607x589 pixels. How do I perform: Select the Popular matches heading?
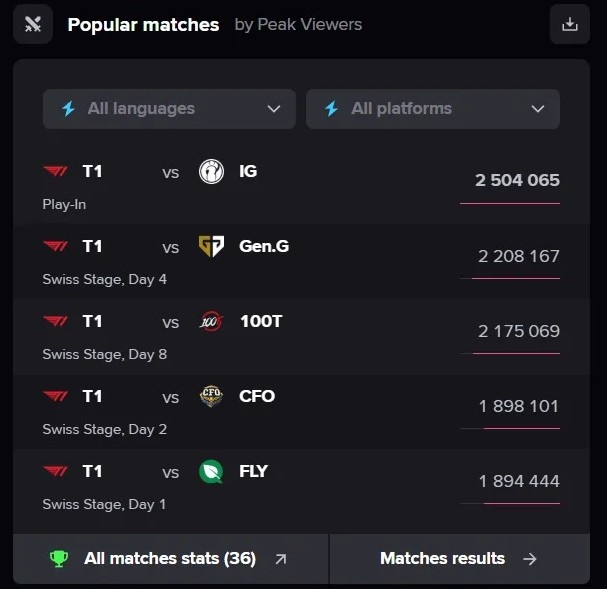[x=143, y=24]
